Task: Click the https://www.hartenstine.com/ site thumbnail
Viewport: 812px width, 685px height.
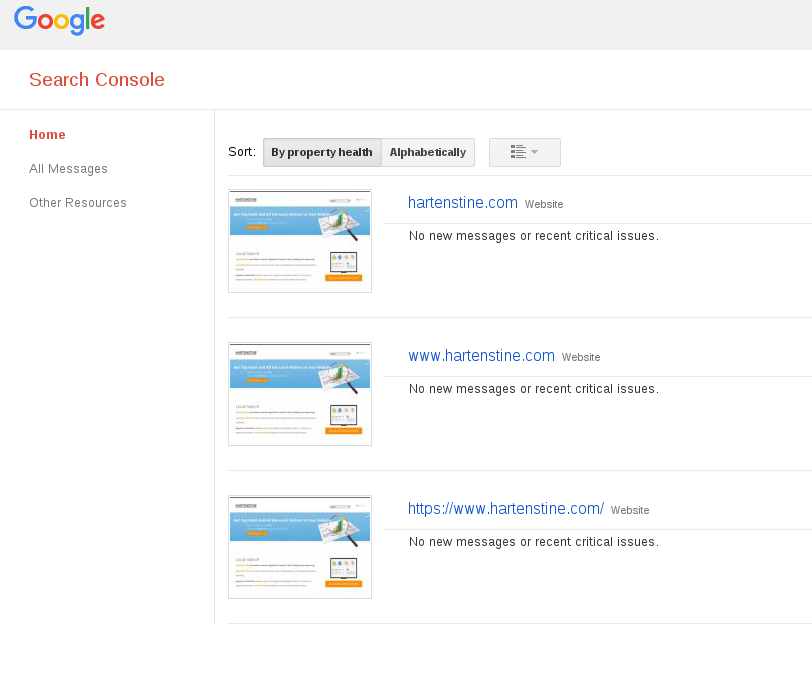Action: point(300,547)
